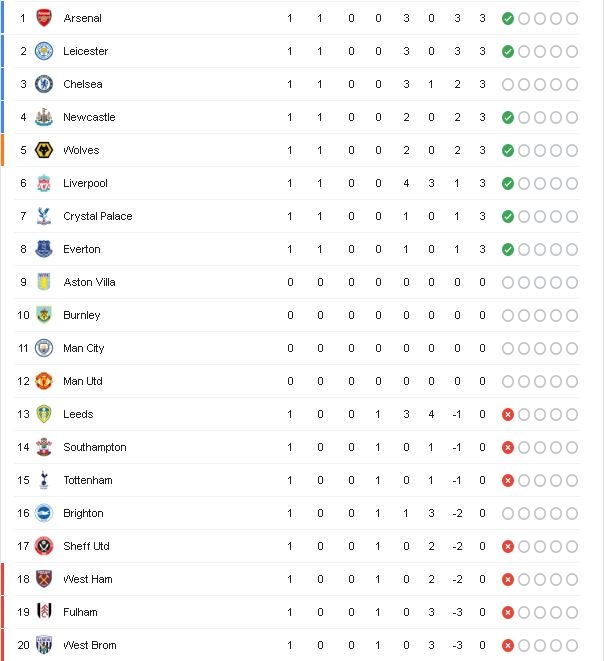Click the Brighton club badge
604x661 pixels.
[x=44, y=513]
